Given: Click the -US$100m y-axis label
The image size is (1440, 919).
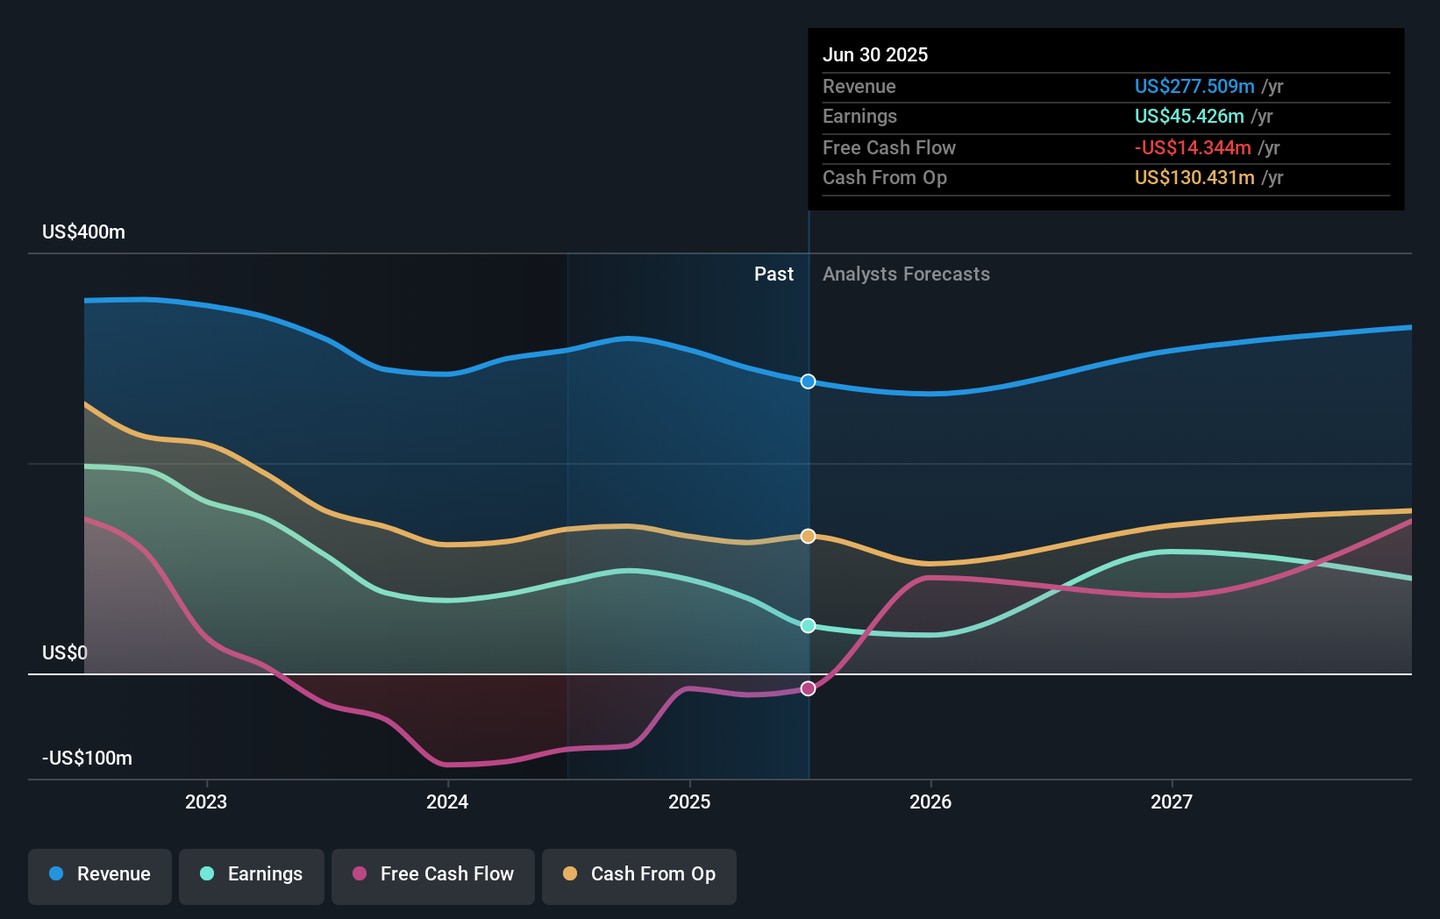Looking at the screenshot, I should click(87, 758).
